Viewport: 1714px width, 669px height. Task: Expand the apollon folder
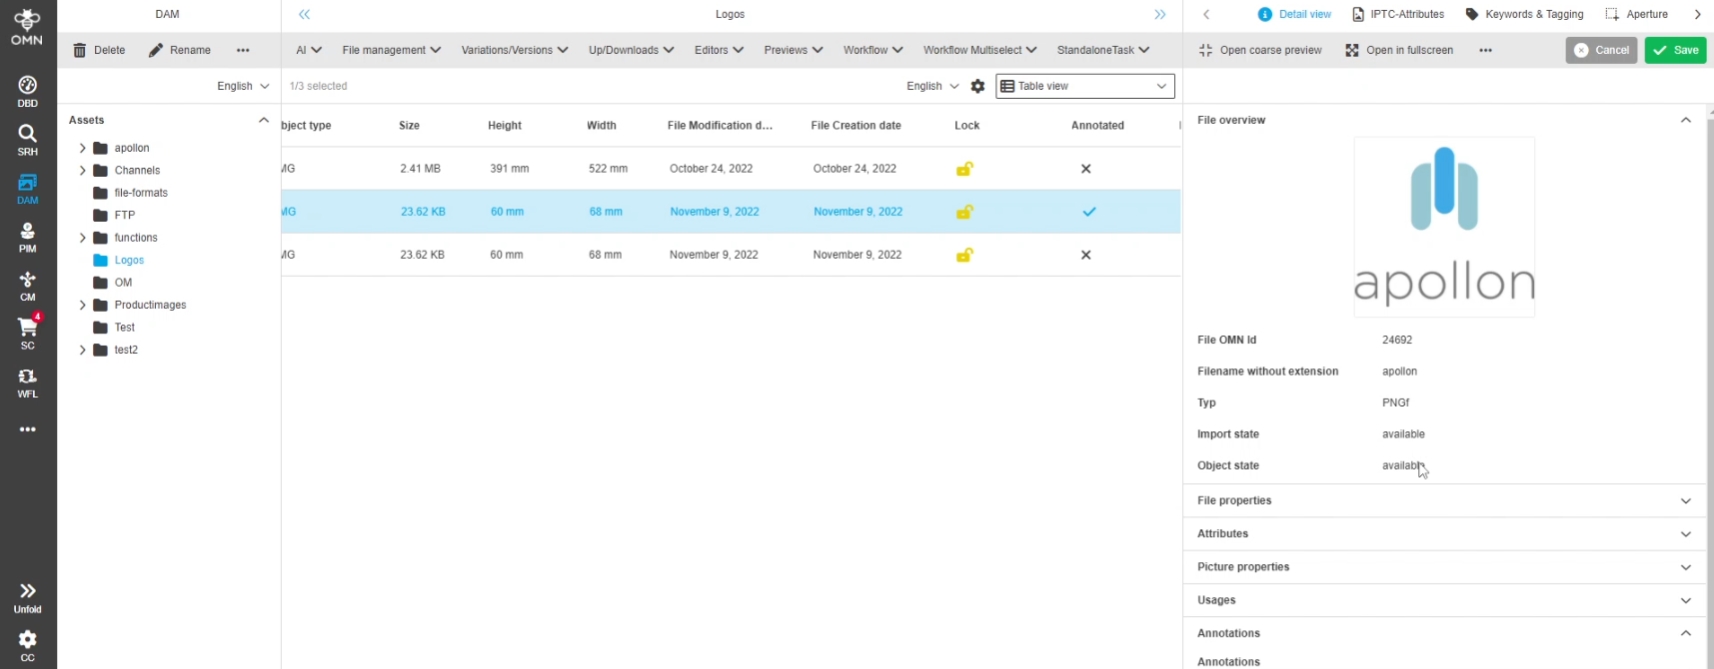point(82,148)
